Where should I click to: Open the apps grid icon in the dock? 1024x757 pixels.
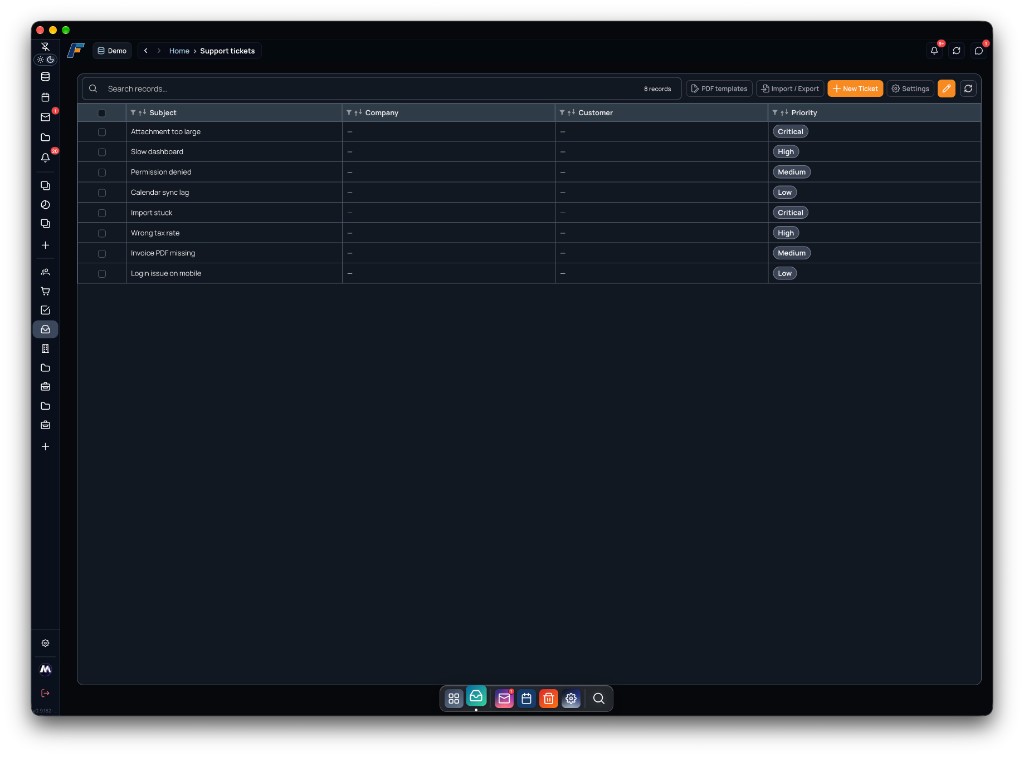pos(453,698)
